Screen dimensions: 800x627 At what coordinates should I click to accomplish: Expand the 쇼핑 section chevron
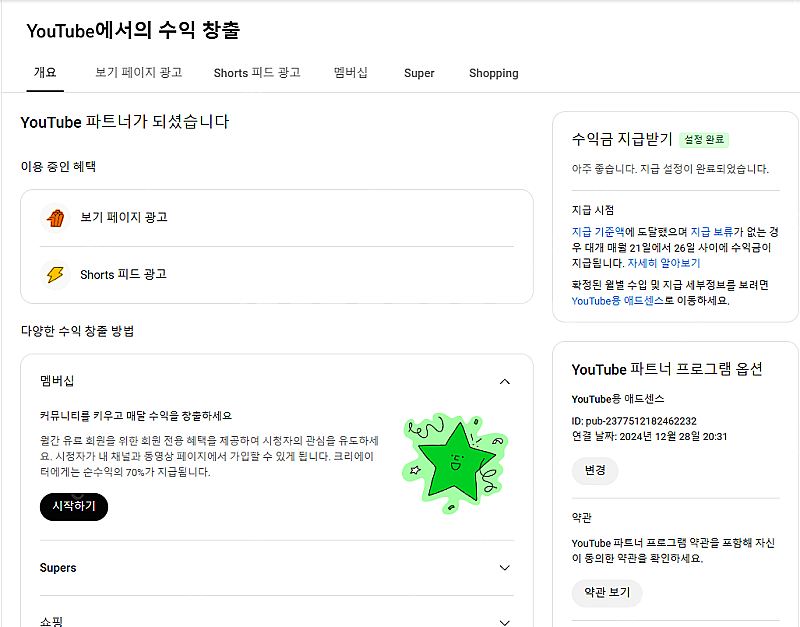pos(505,622)
